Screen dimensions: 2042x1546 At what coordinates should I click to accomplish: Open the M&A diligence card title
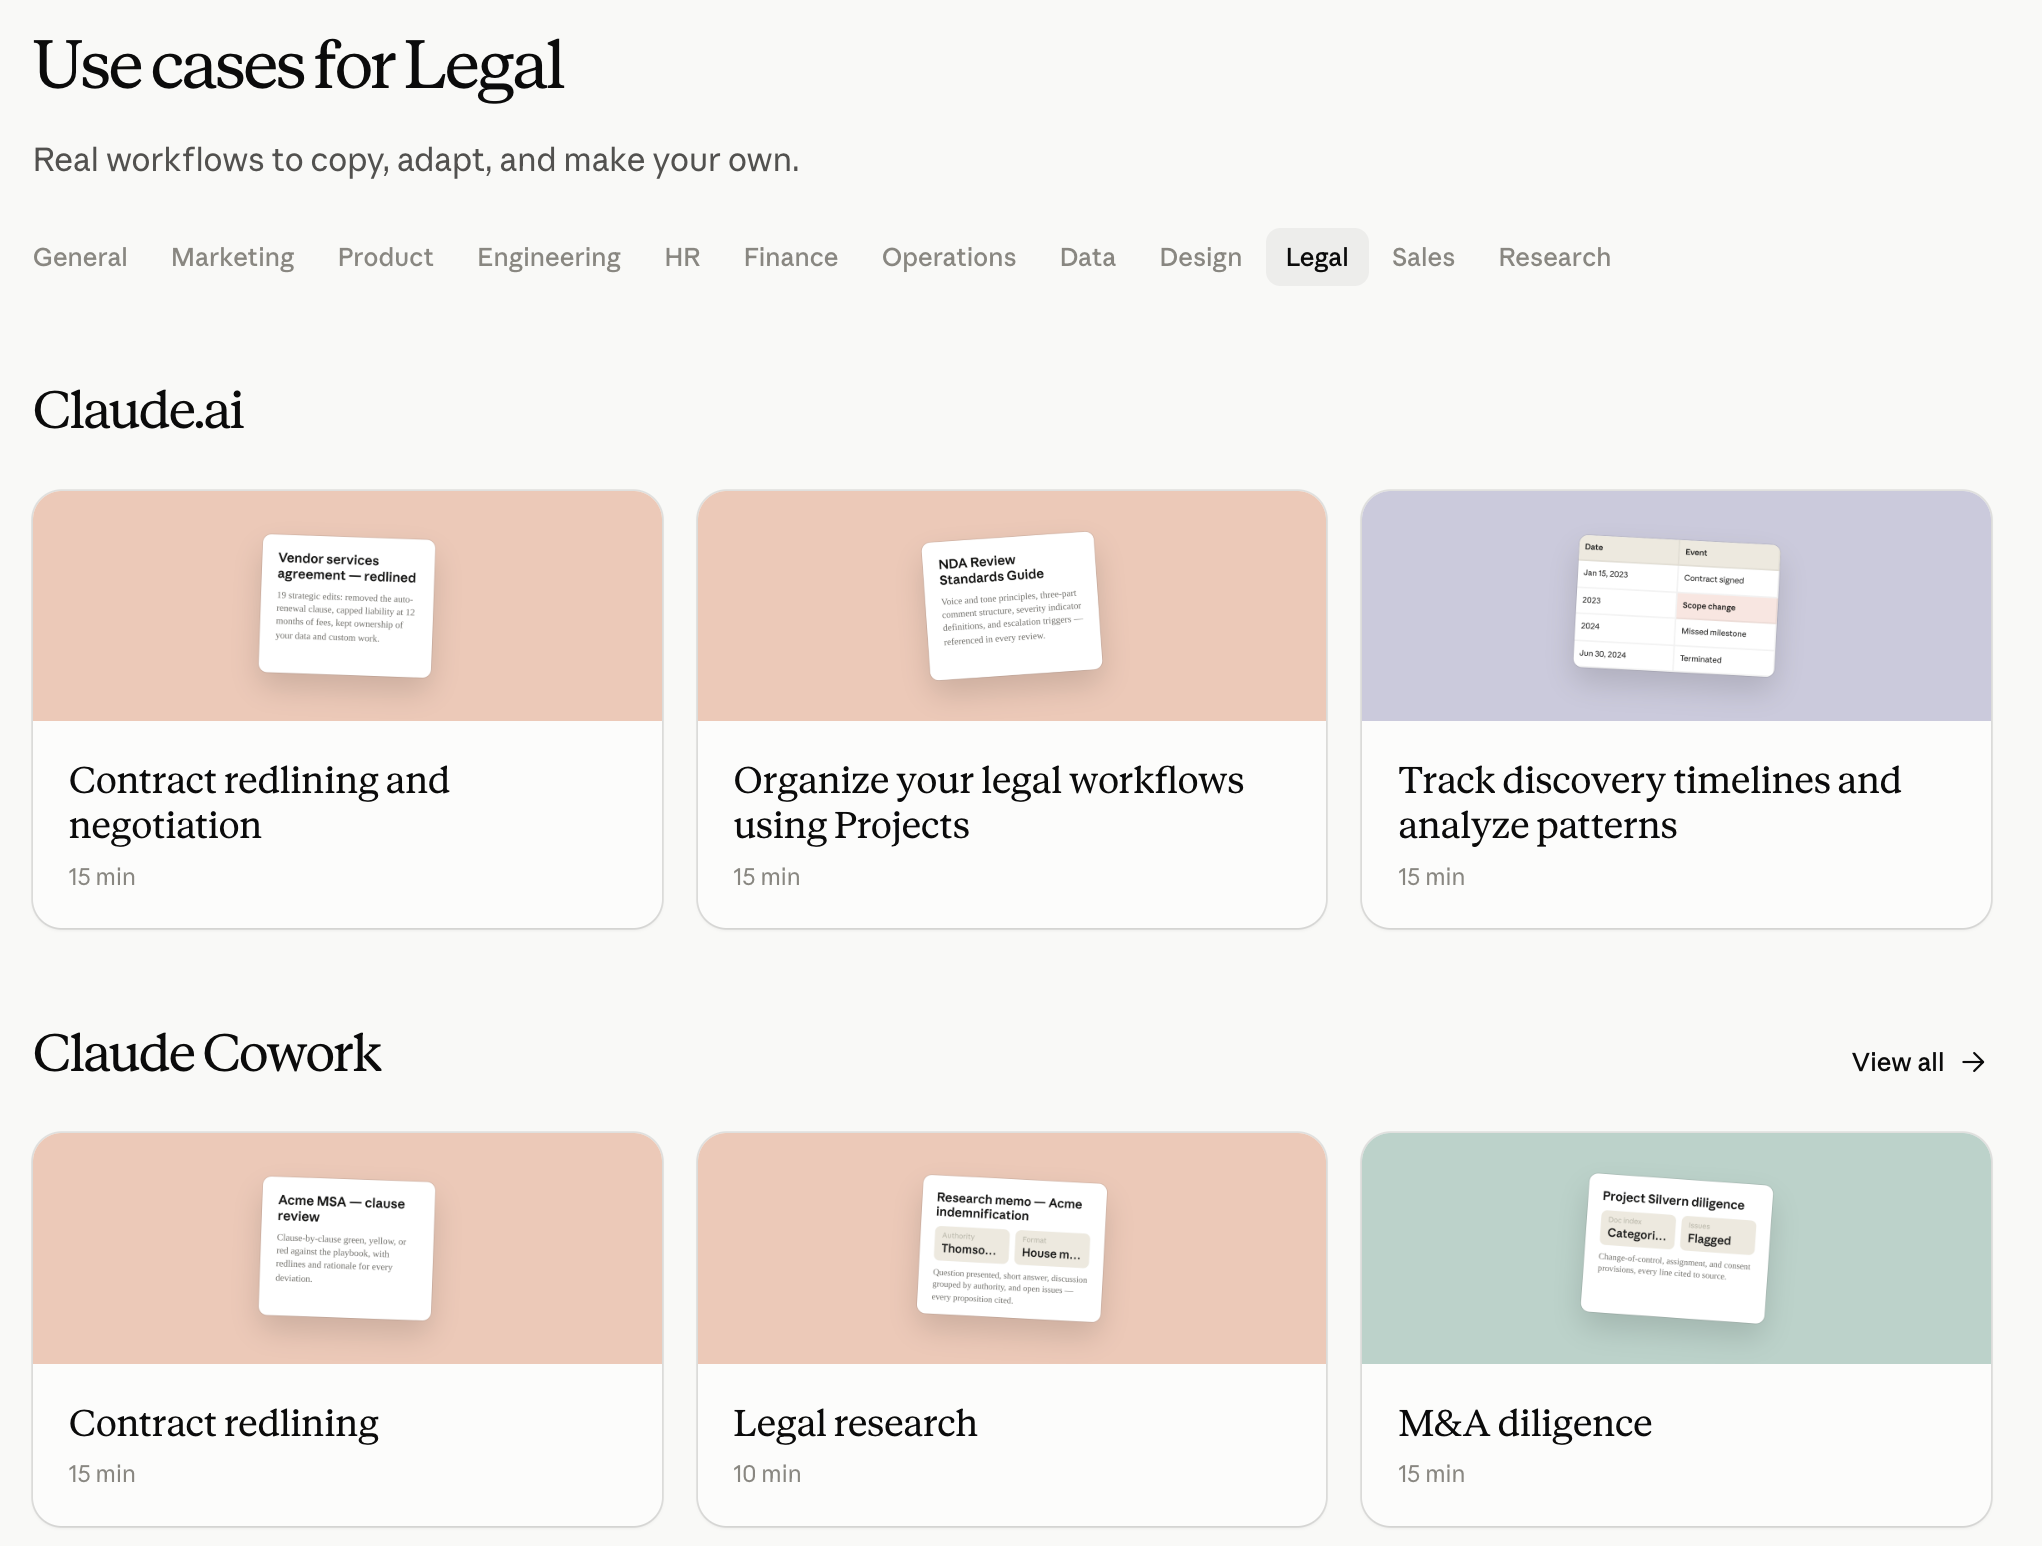(x=1525, y=1423)
